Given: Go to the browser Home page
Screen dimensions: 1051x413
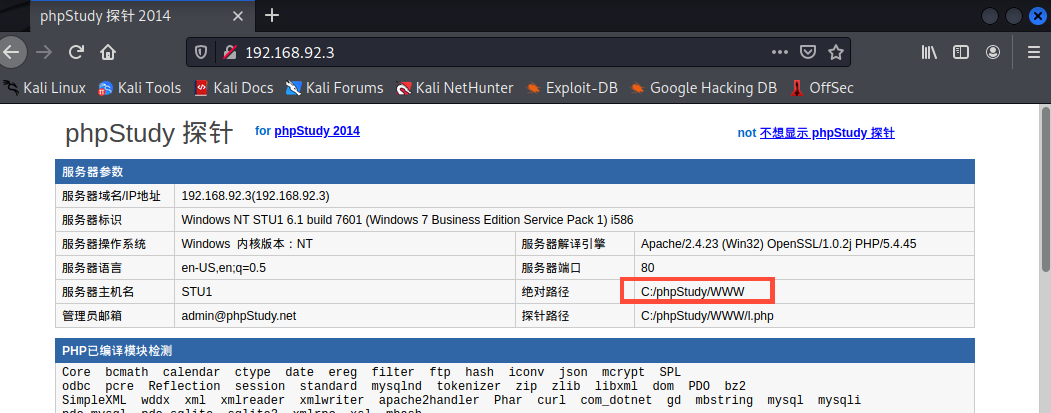Looking at the screenshot, I should [108, 52].
